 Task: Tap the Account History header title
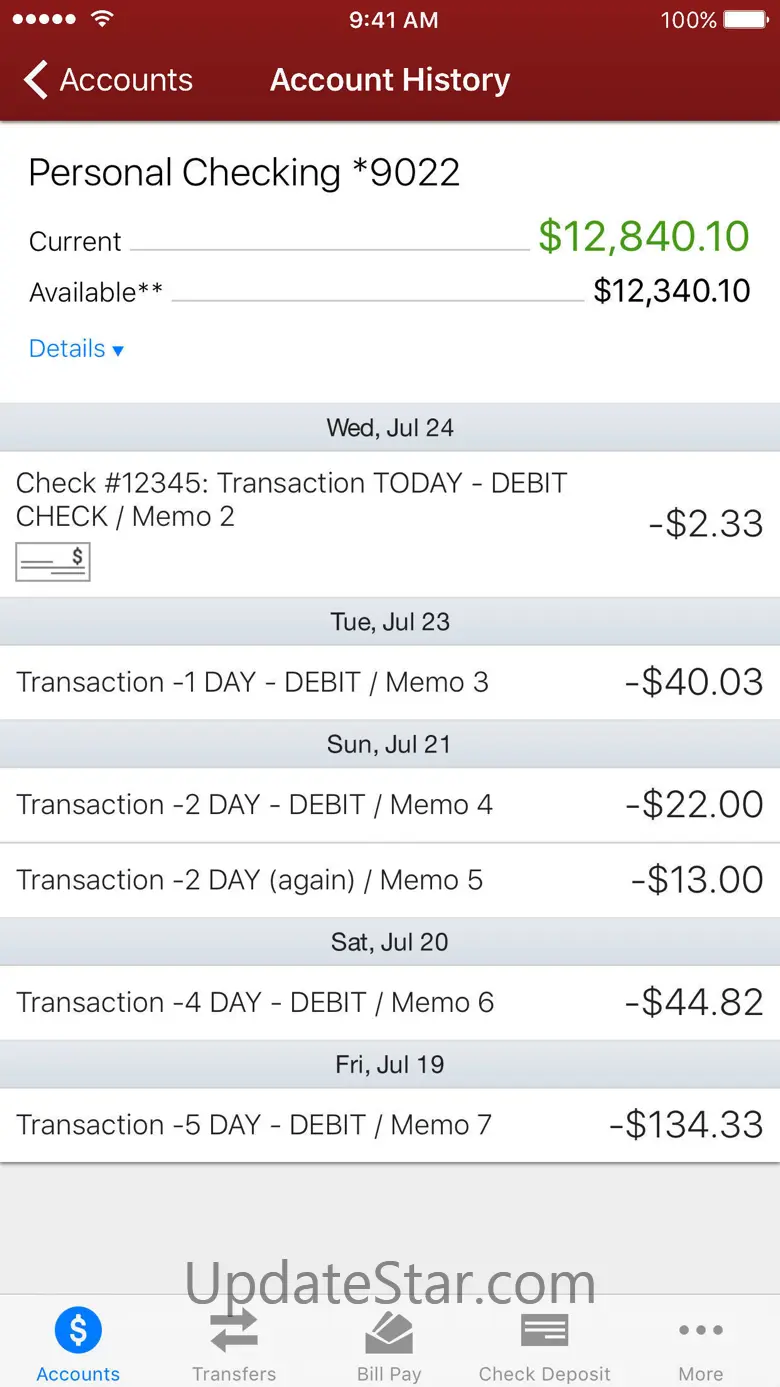coord(390,80)
